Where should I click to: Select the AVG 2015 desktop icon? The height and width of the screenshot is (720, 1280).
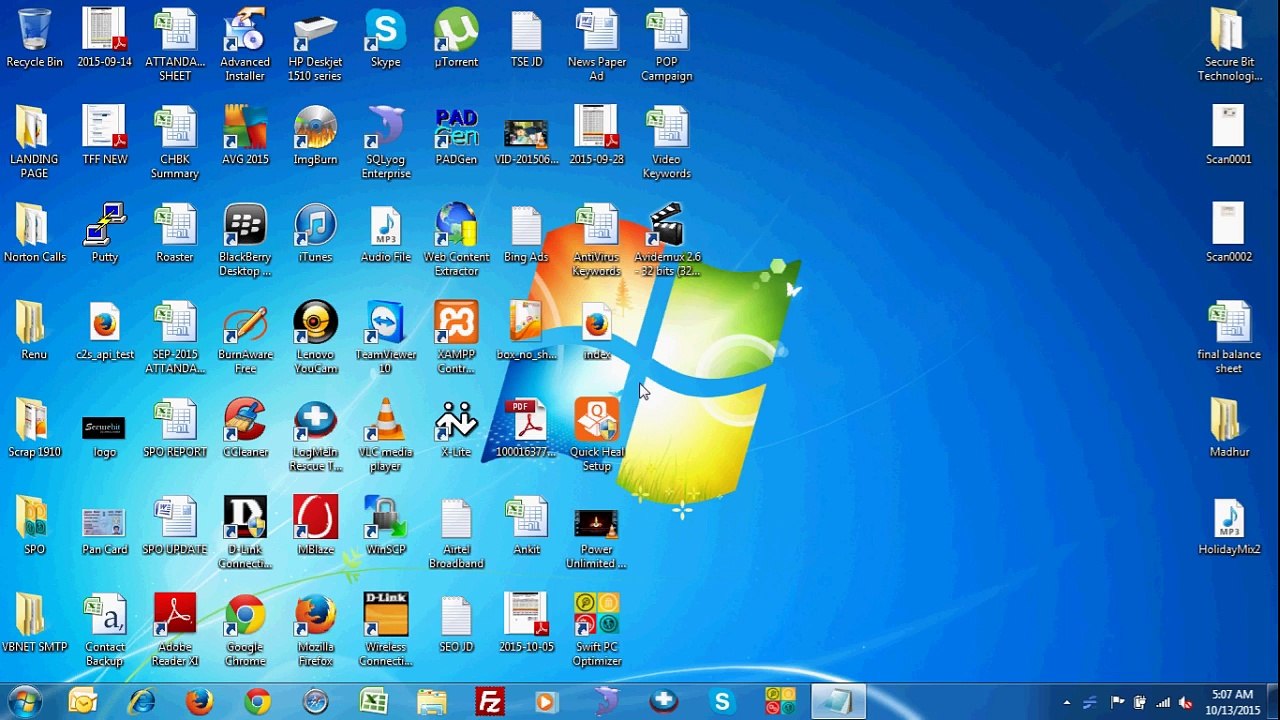245,135
